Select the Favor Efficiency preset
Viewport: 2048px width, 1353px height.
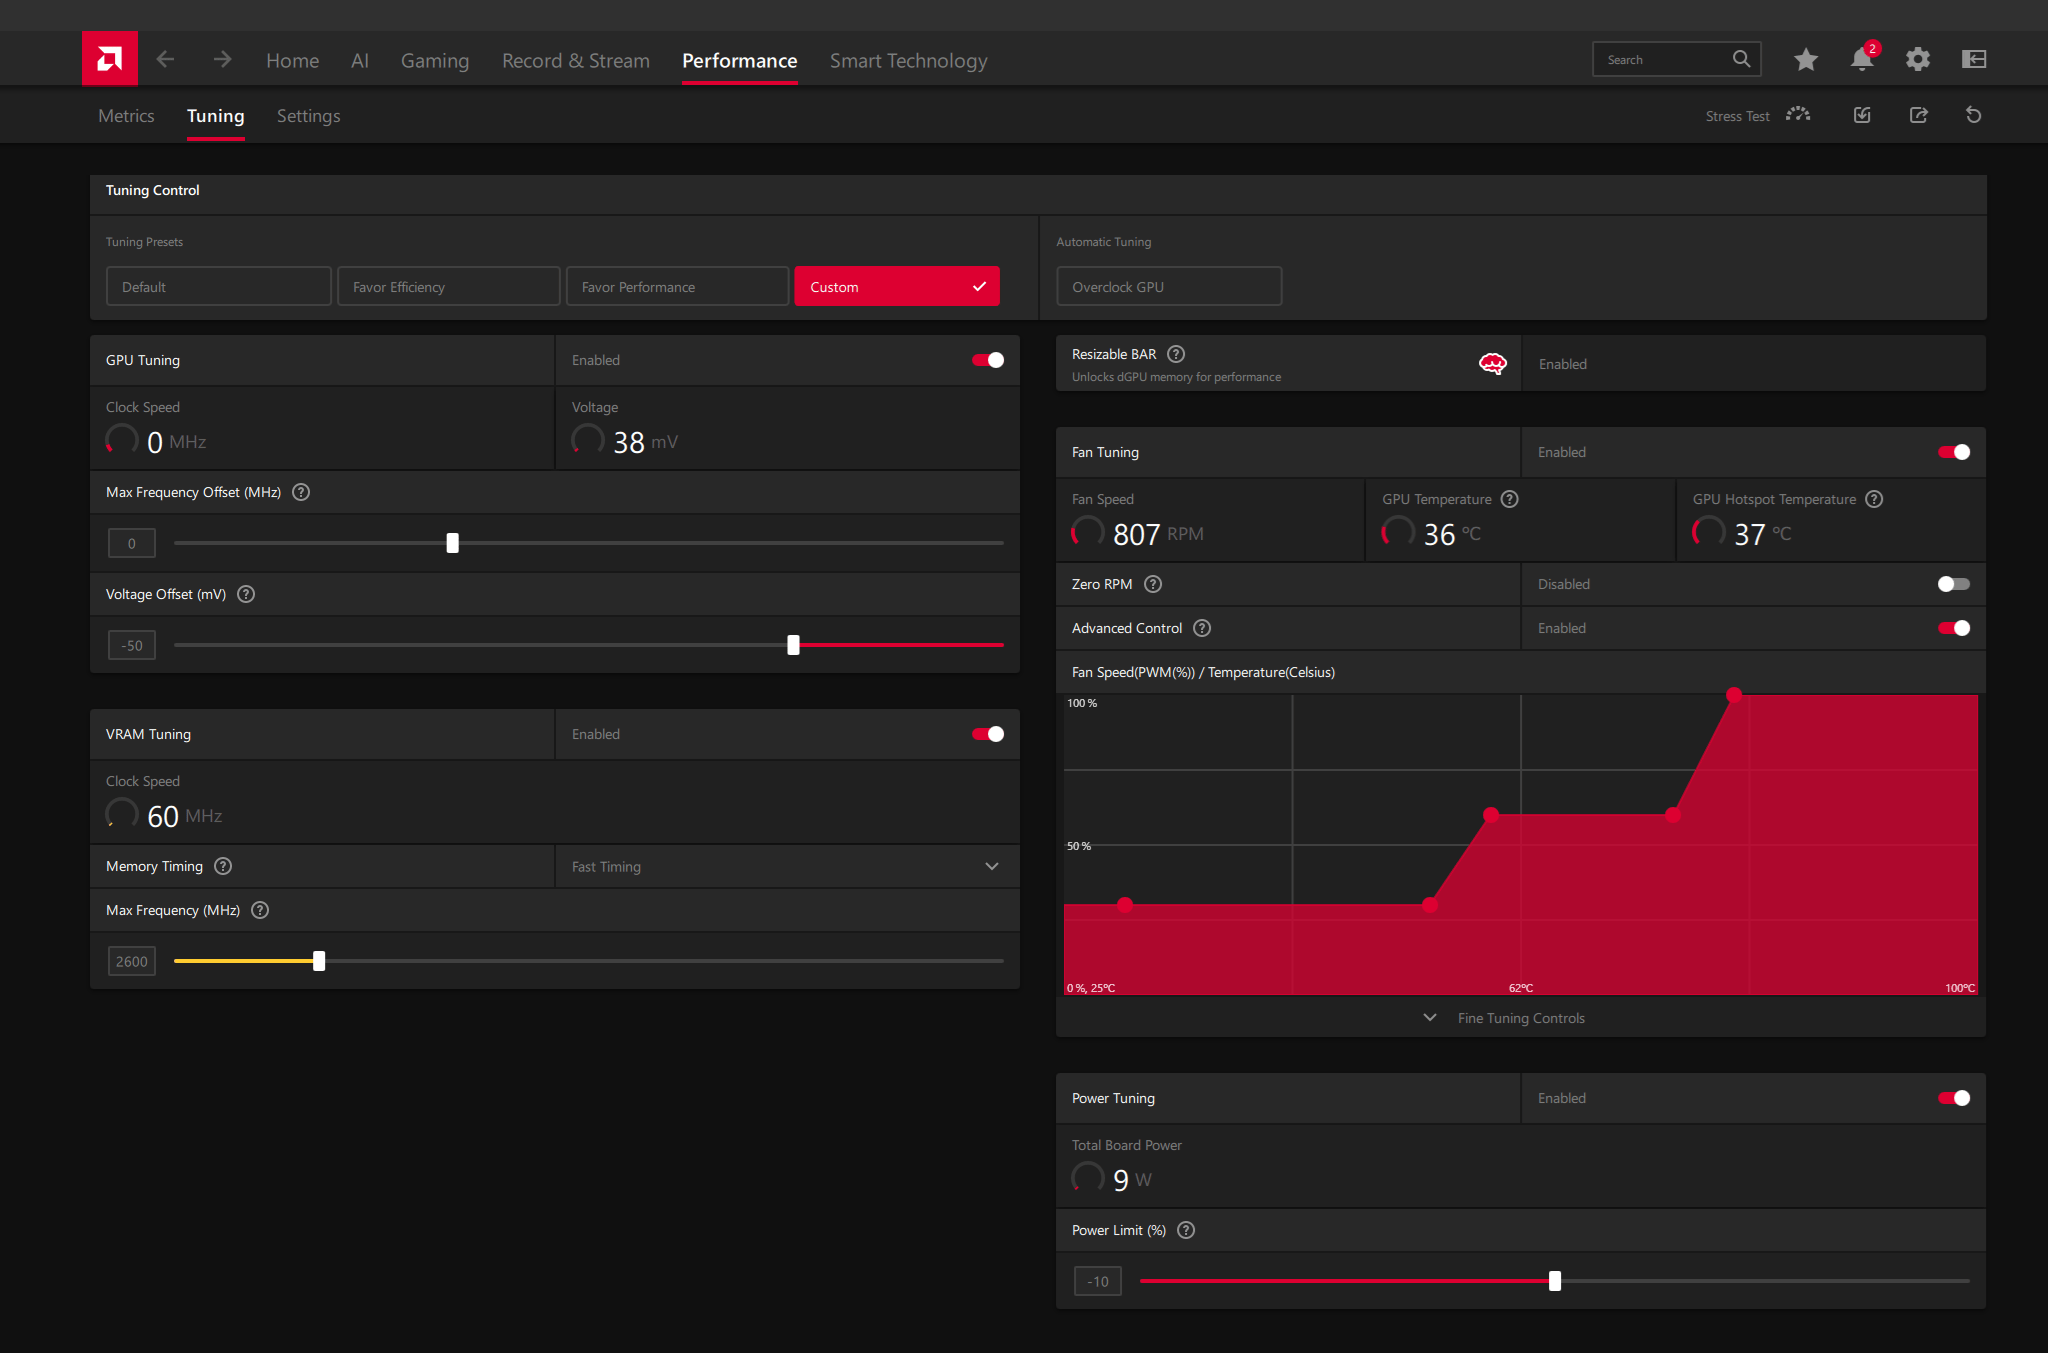(448, 286)
